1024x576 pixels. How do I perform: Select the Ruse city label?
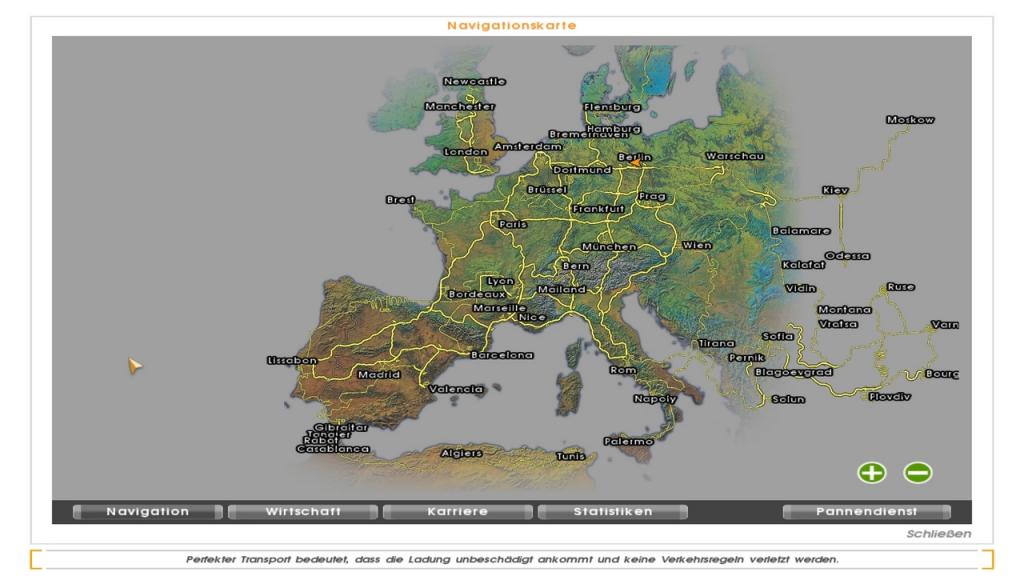[901, 287]
